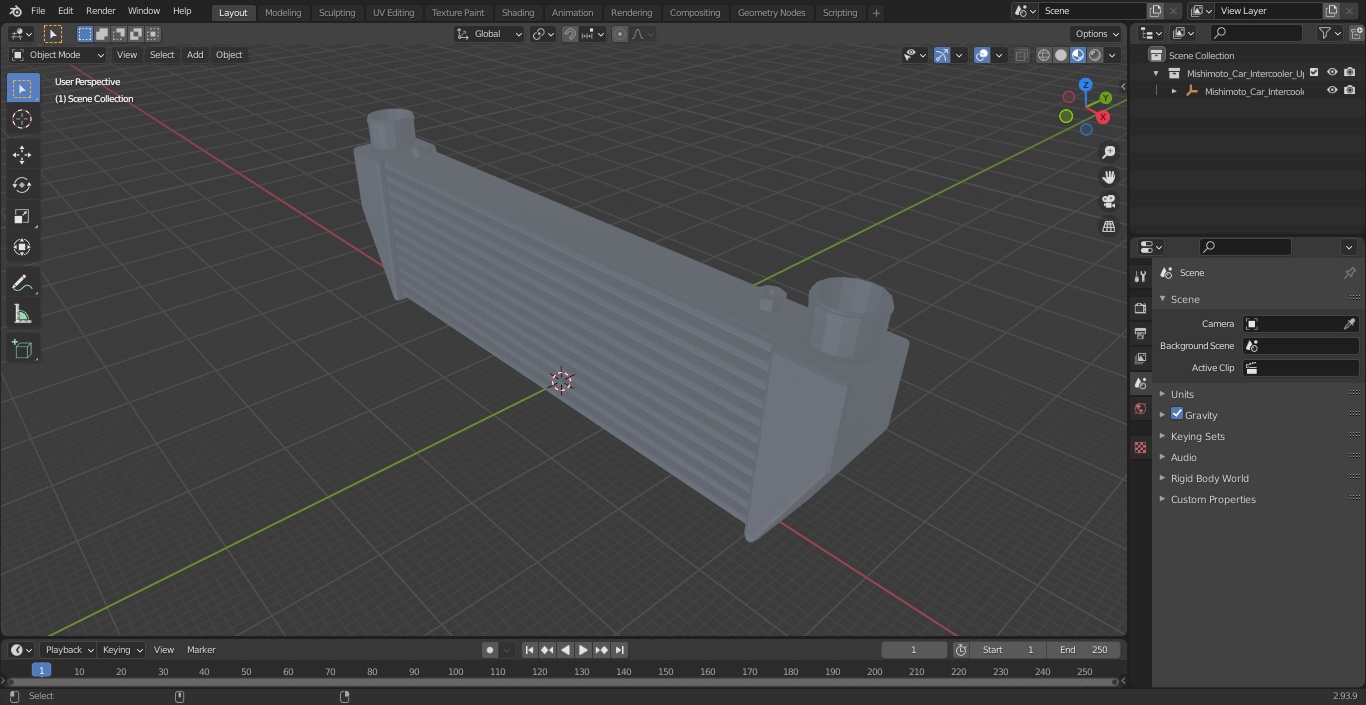This screenshot has width=1366, height=705.
Task: Select the Cursor tool in toolbar
Action: 22,119
